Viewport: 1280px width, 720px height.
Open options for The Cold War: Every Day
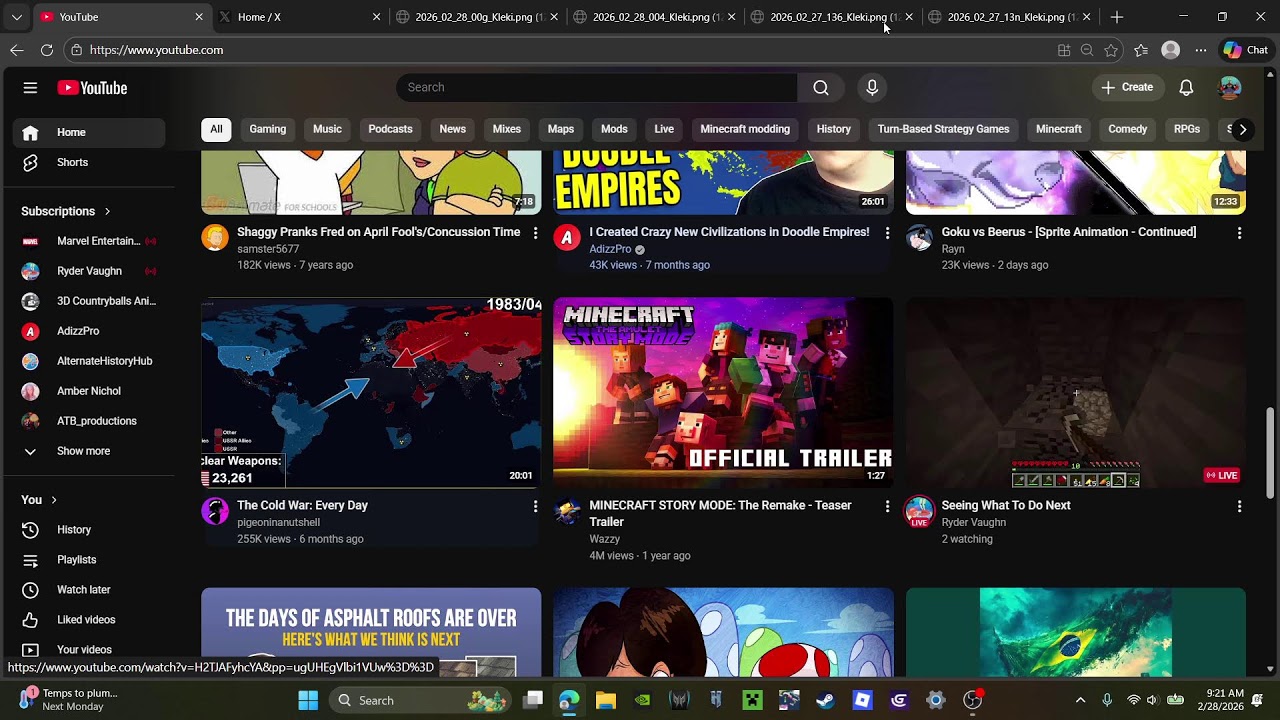coord(535,507)
